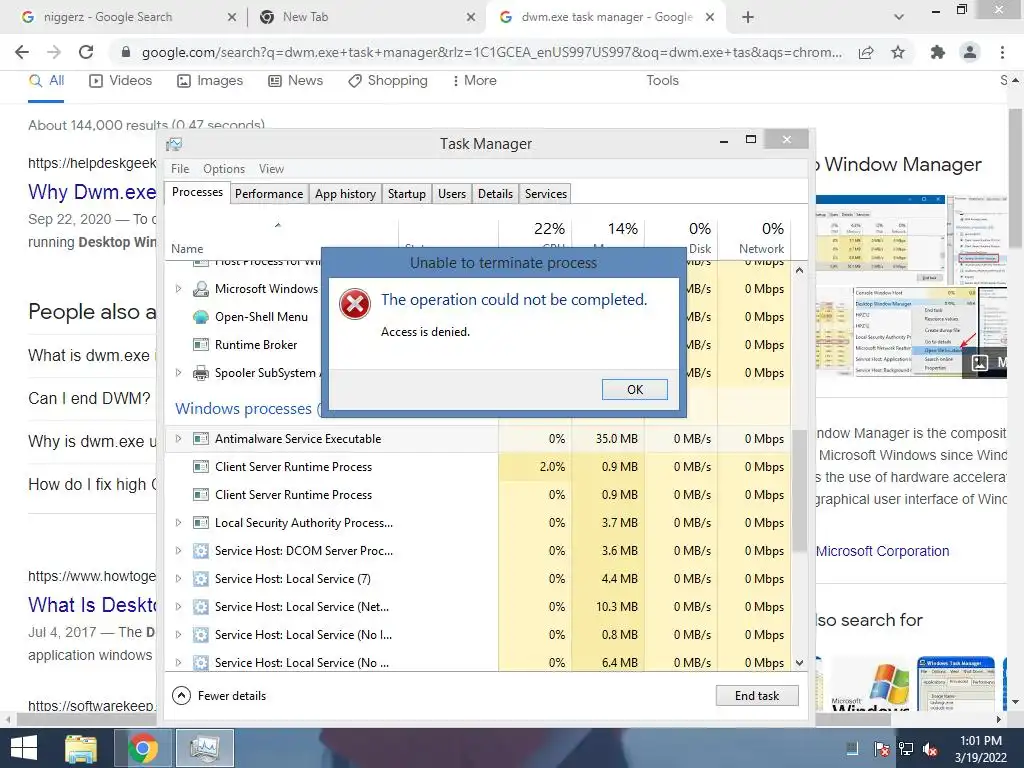Click the 22% CPU column header

(x=536, y=238)
